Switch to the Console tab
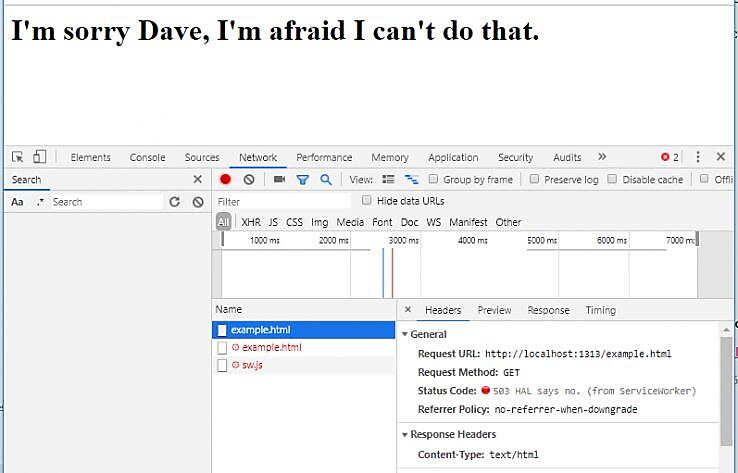Image resolution: width=738 pixels, height=473 pixels. pyautogui.click(x=147, y=157)
